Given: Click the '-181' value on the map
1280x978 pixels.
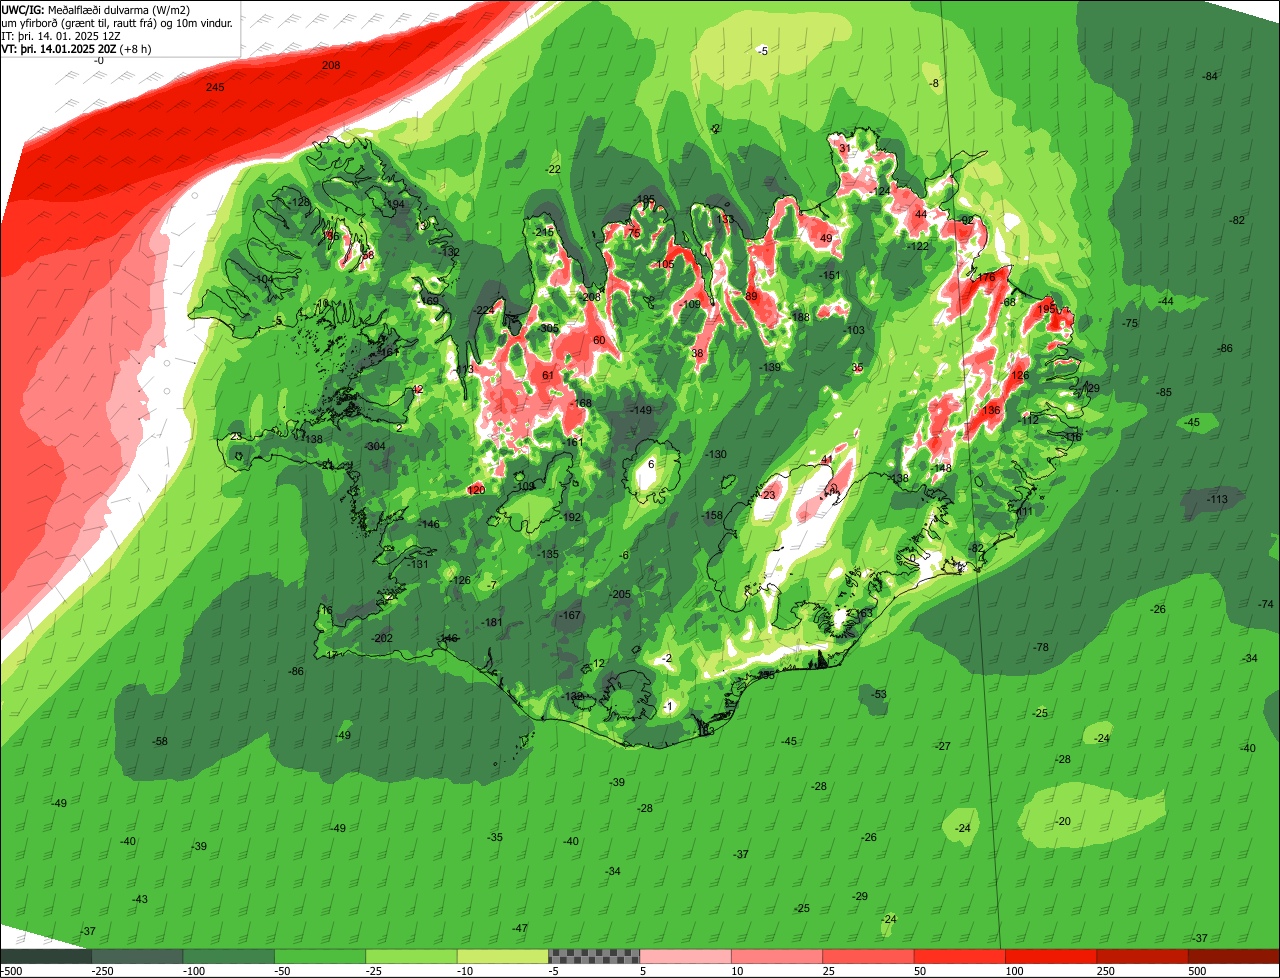Looking at the screenshot, I should pos(492,622).
